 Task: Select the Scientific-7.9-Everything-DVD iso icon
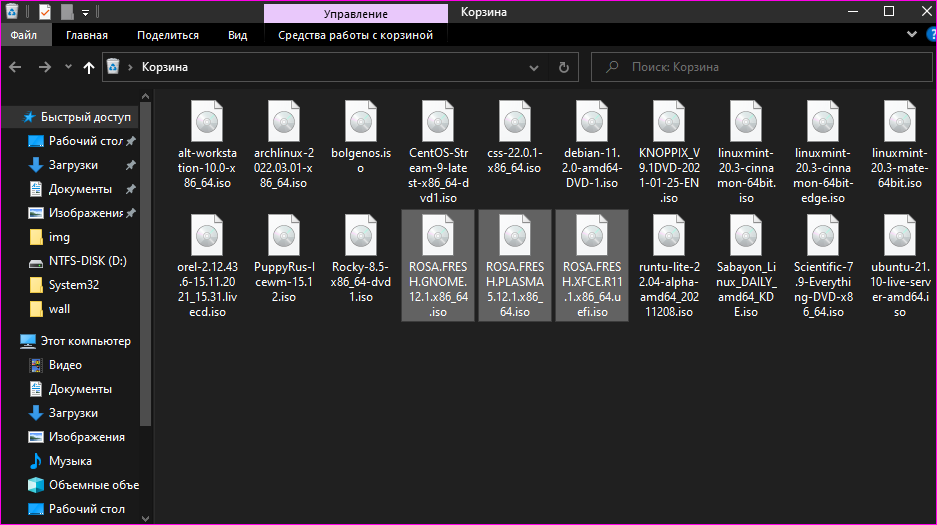[x=823, y=235]
